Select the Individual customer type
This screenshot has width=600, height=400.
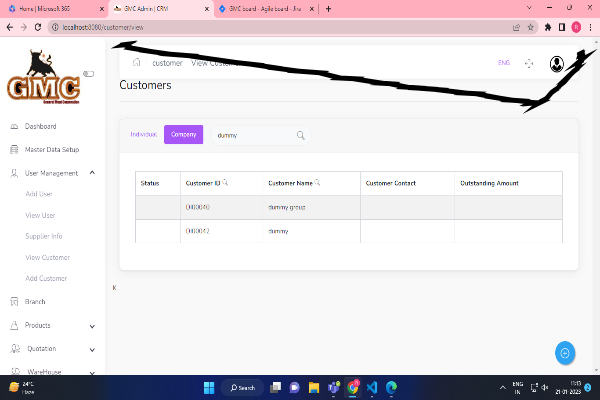click(x=144, y=134)
